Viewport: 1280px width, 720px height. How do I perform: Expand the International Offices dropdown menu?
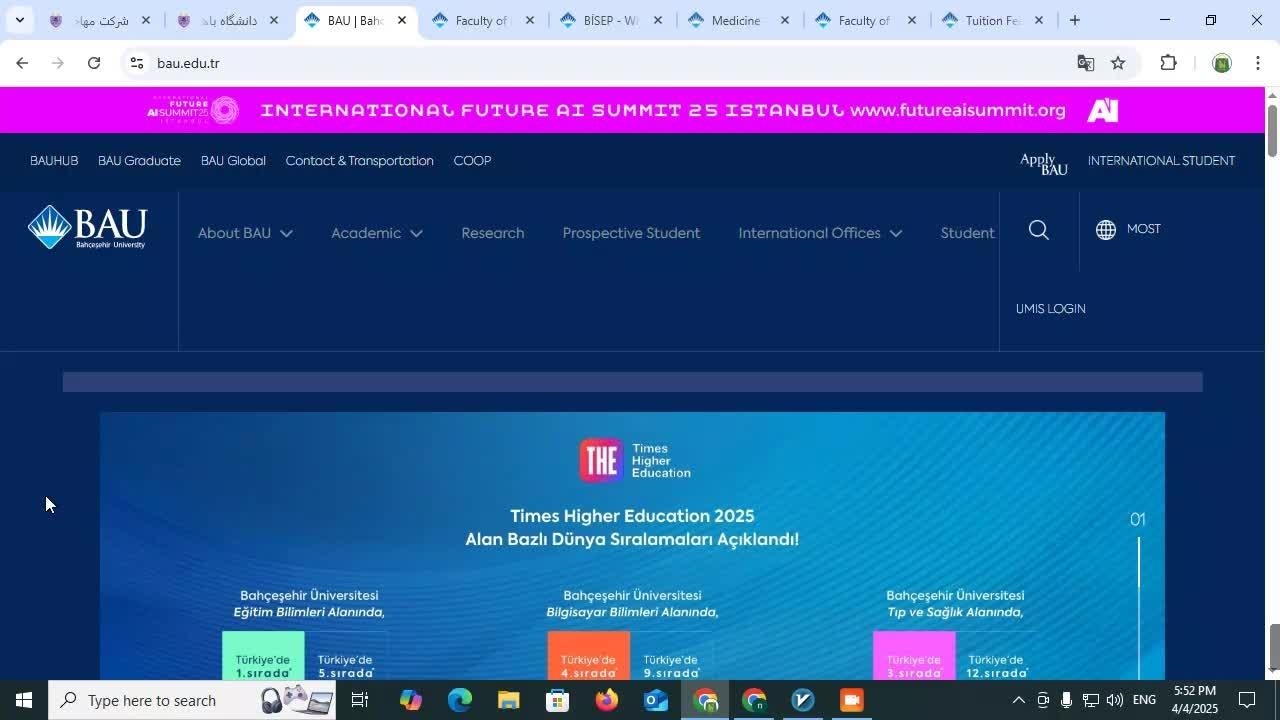click(x=820, y=233)
